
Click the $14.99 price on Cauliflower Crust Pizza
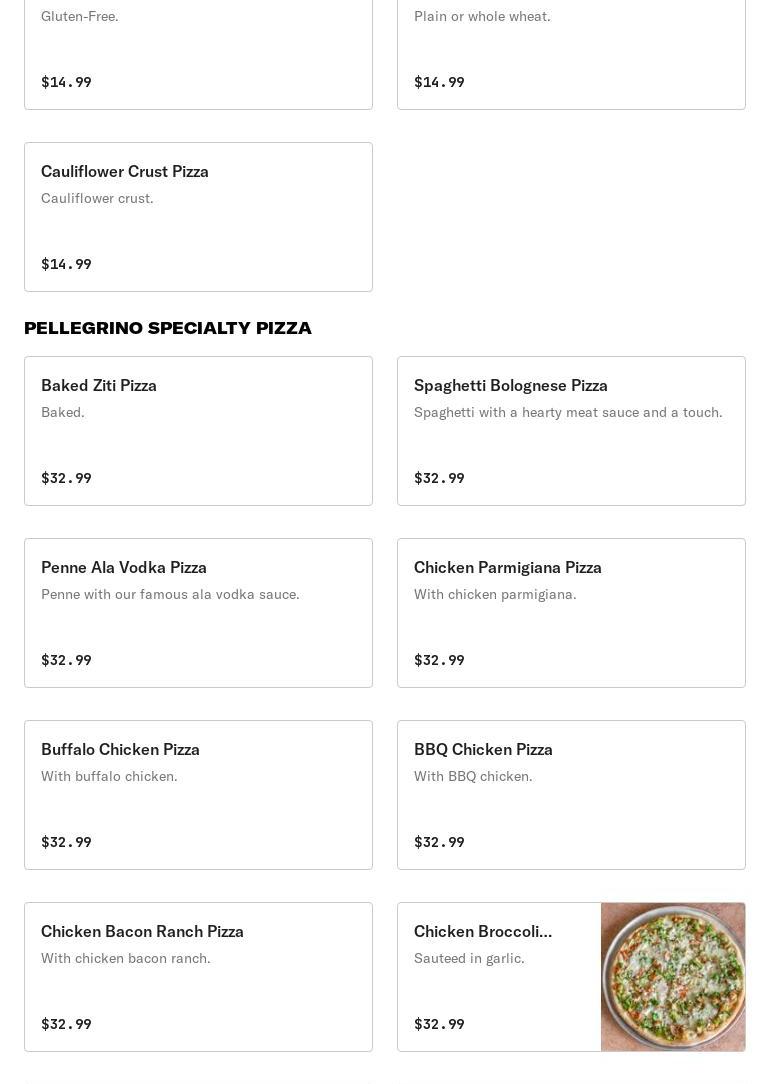[66, 264]
